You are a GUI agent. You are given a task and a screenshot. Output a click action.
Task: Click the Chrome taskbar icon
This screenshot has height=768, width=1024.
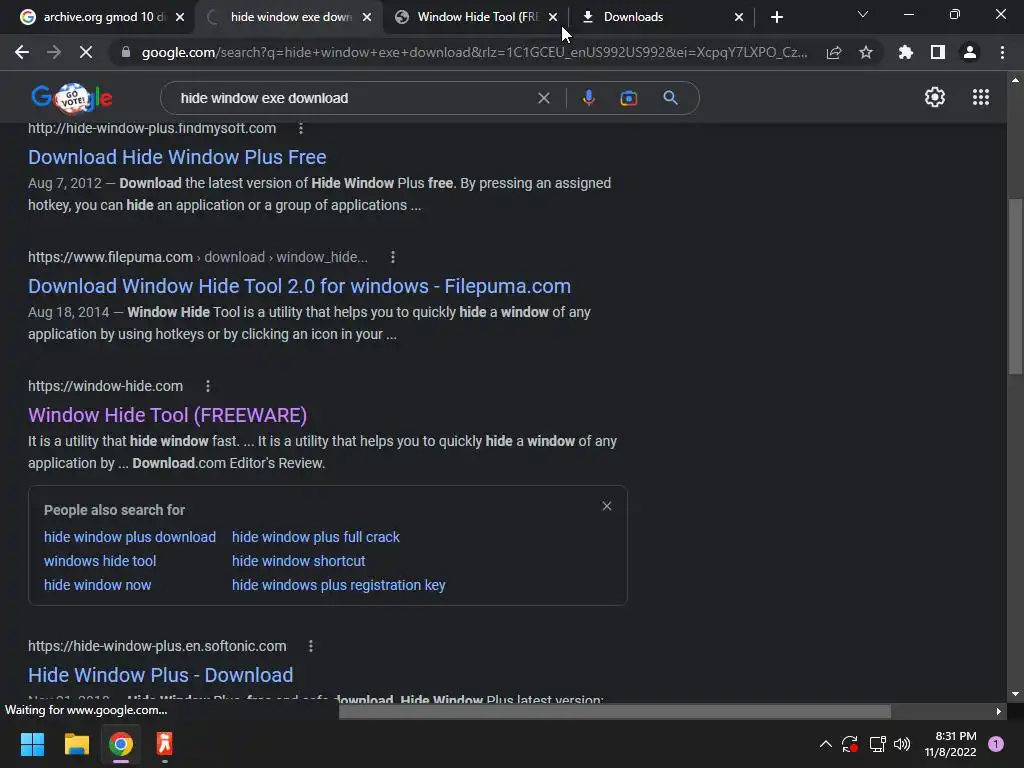121,744
